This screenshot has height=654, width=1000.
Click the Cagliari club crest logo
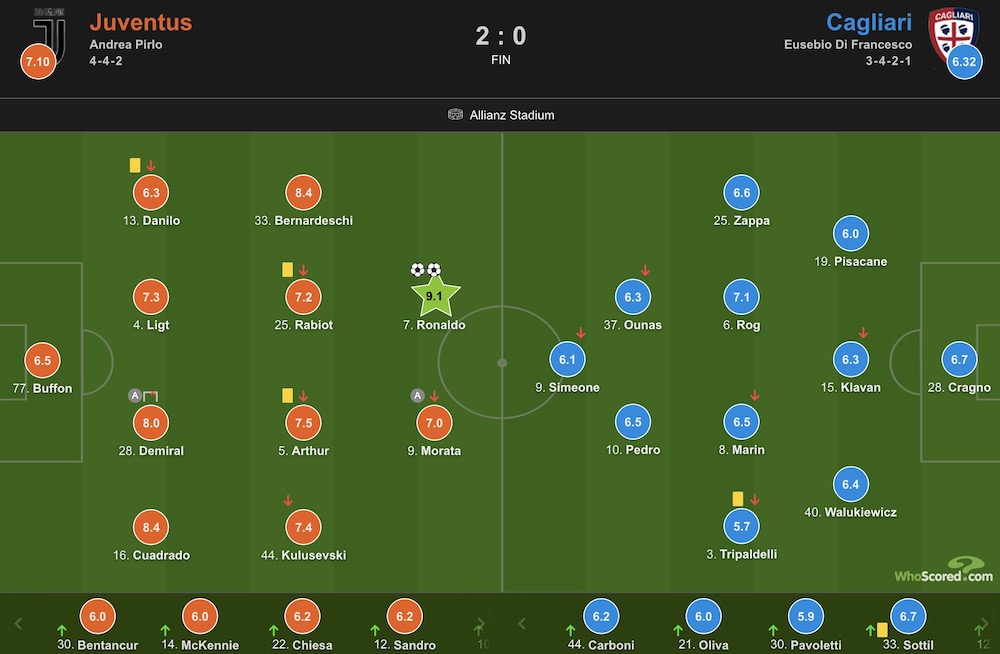click(953, 33)
